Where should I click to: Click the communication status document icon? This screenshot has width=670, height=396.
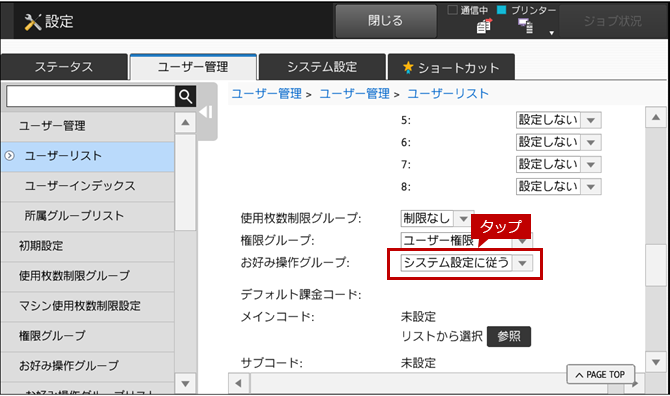[x=484, y=26]
